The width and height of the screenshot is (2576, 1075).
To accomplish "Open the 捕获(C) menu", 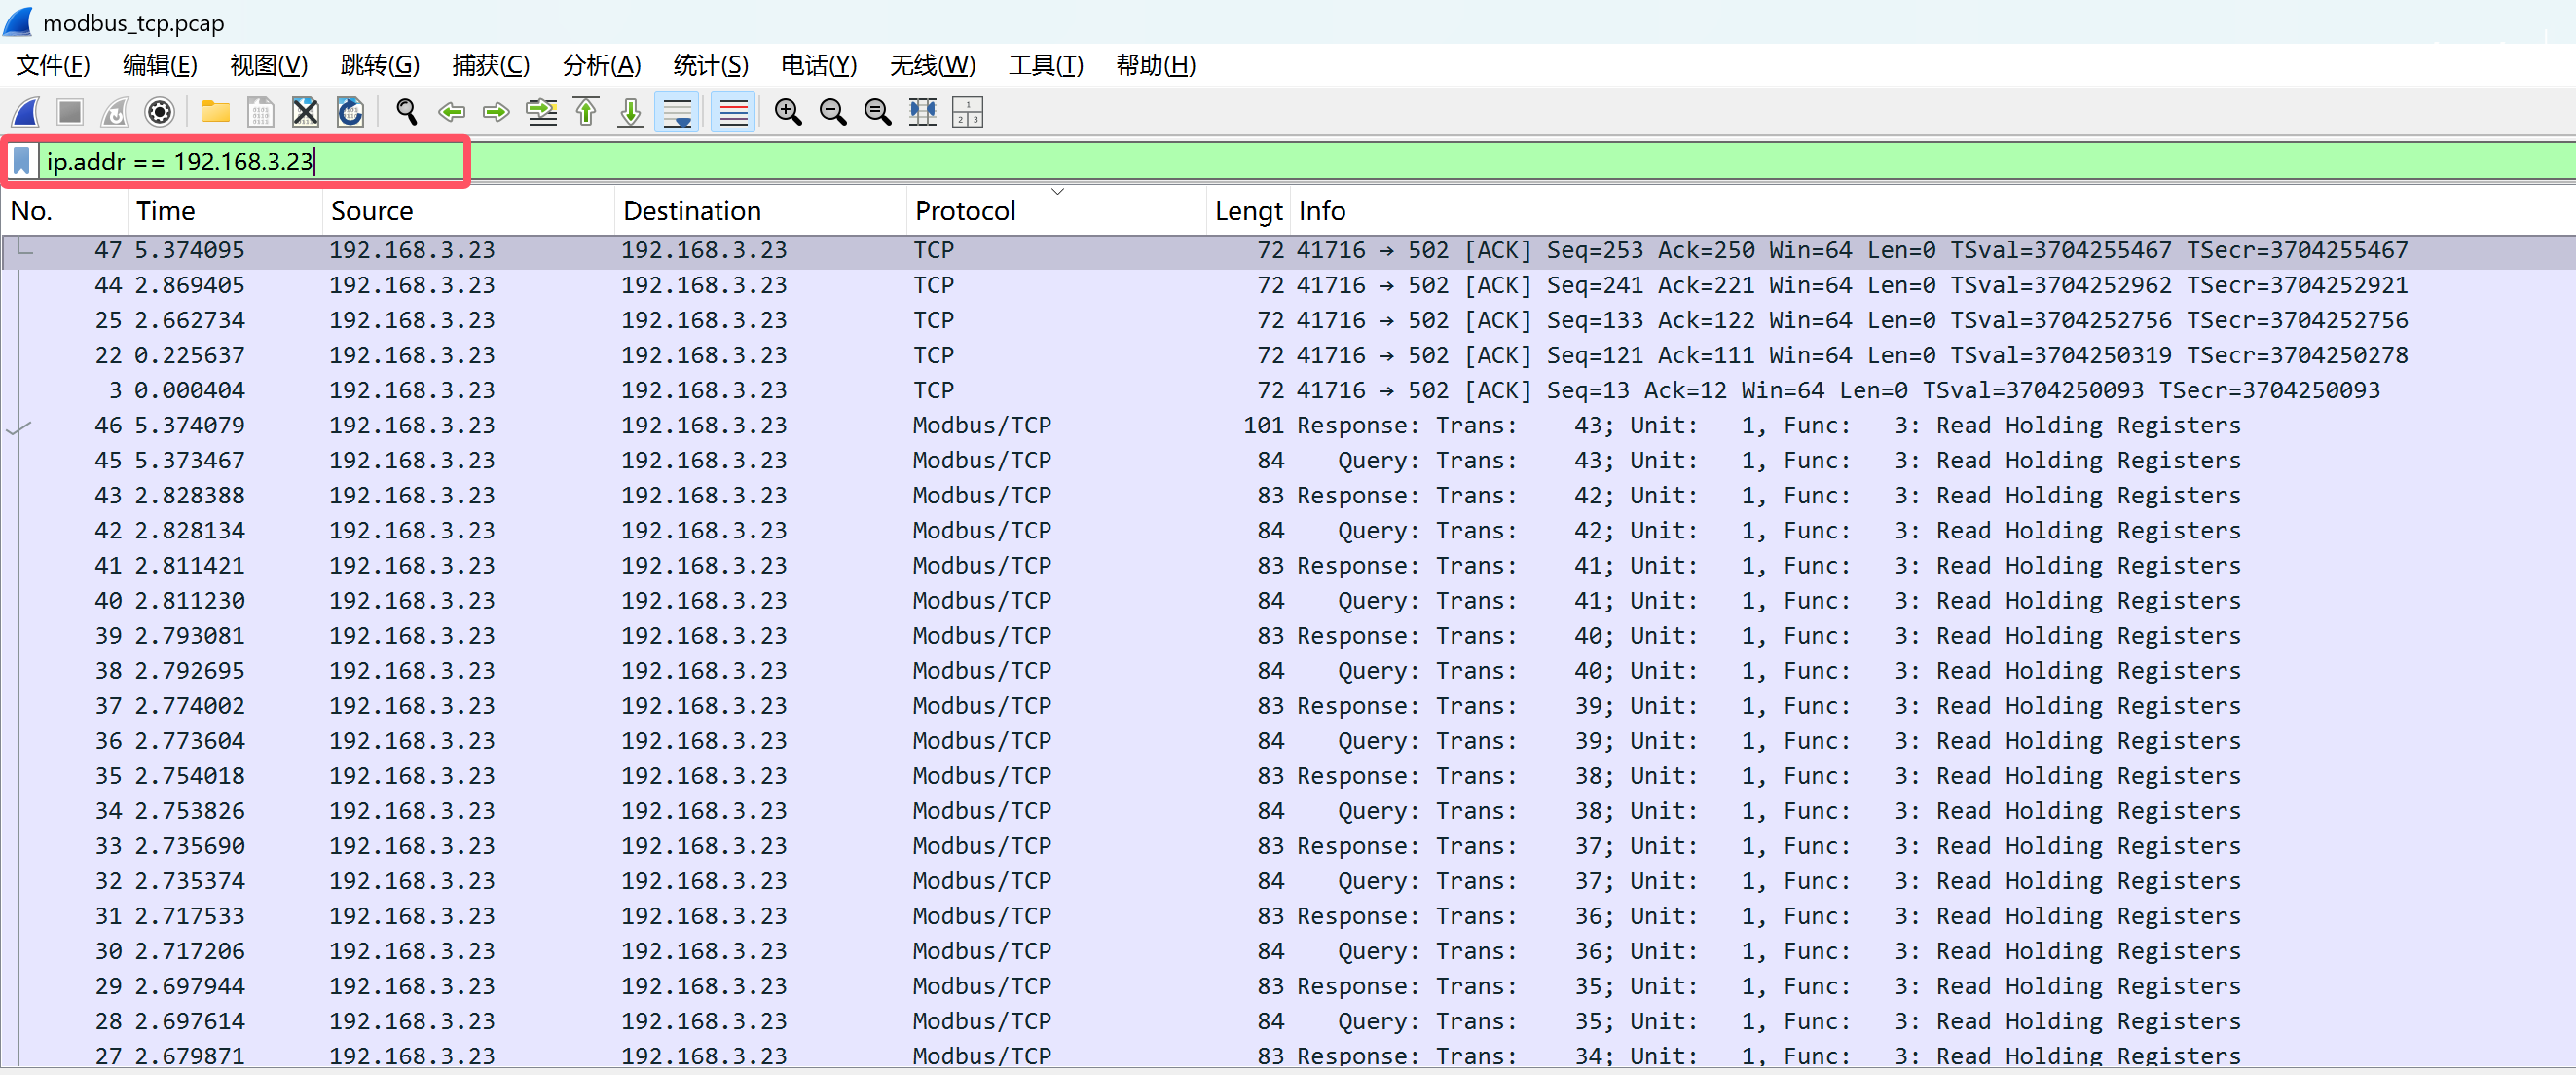I will coord(490,65).
